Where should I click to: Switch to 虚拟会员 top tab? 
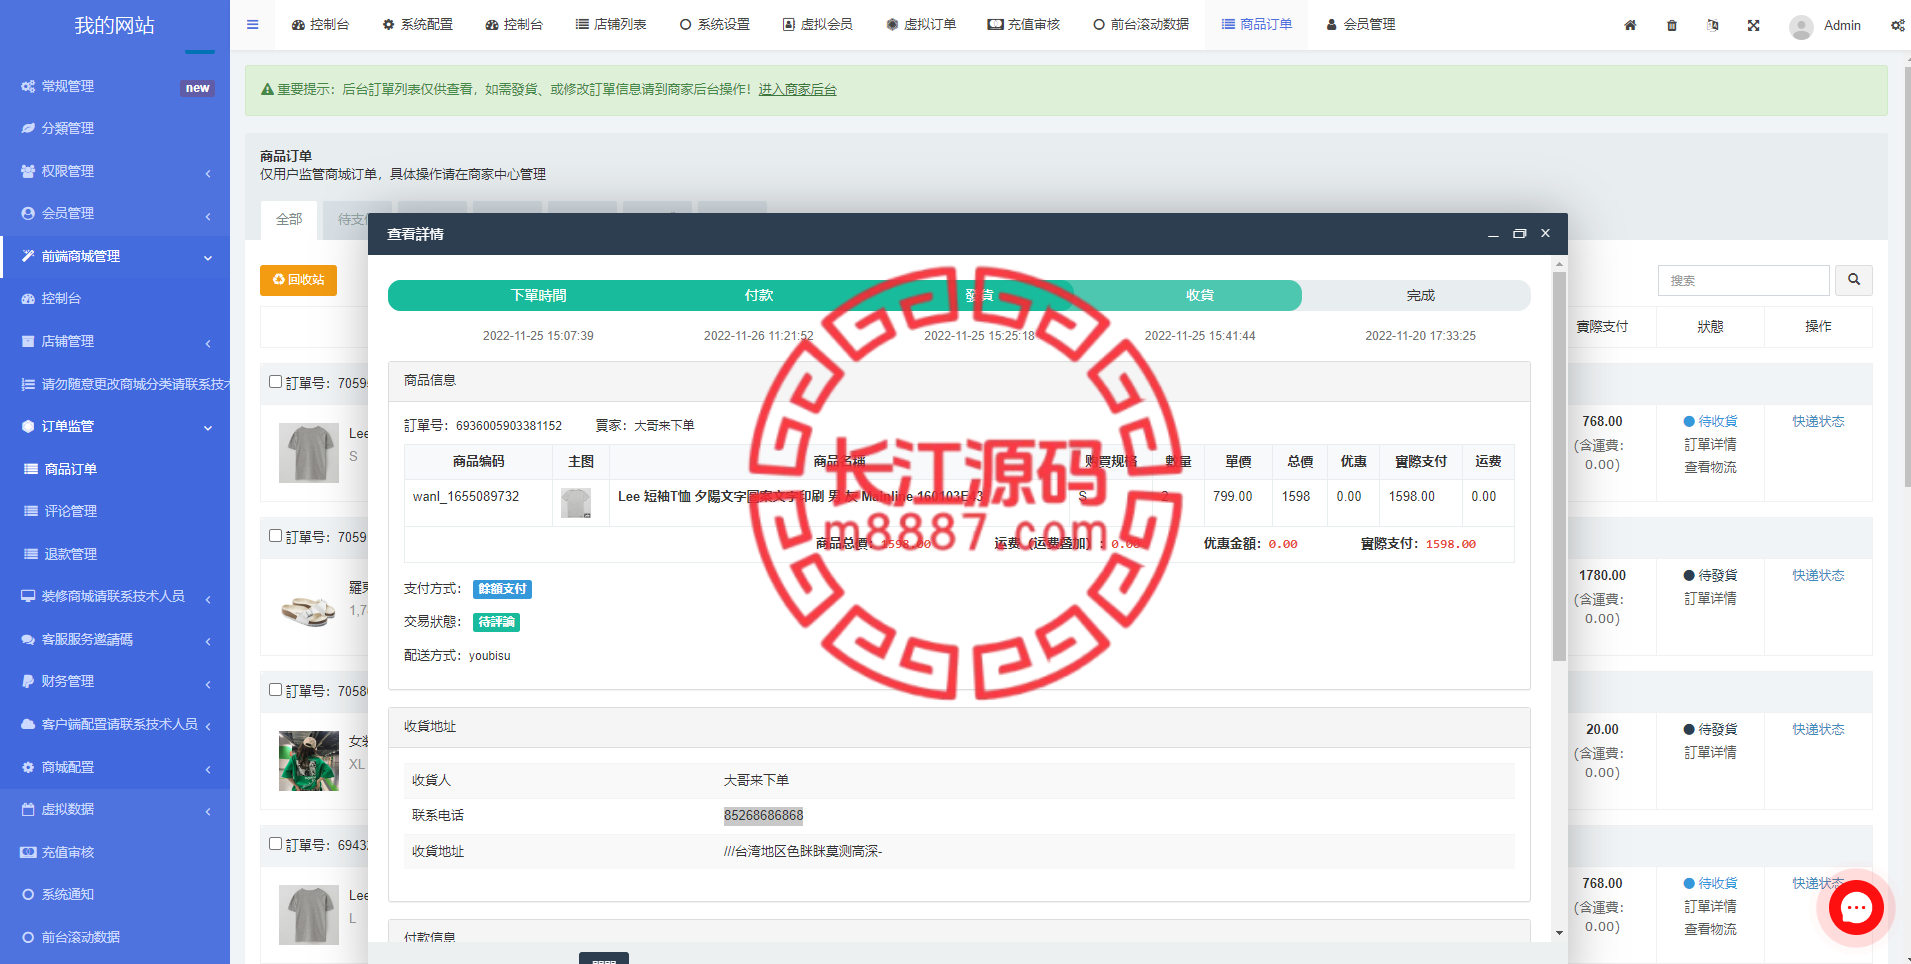(817, 25)
